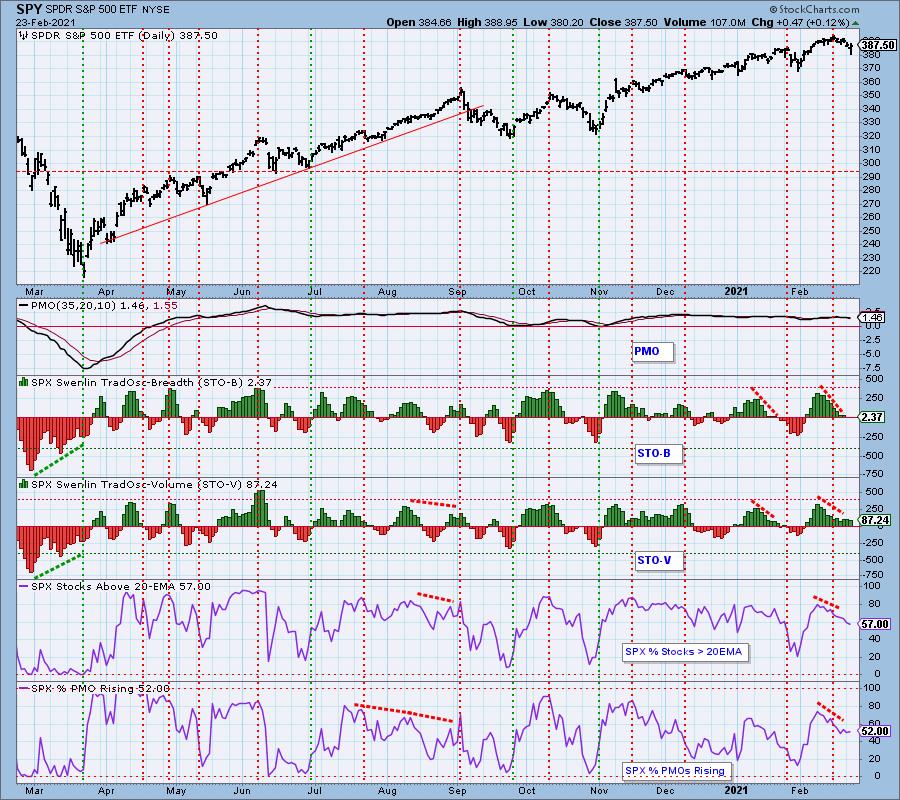Click the 'Chg +0.47 (+0.12%)' value
This screenshot has width=900, height=800.
(800, 22)
